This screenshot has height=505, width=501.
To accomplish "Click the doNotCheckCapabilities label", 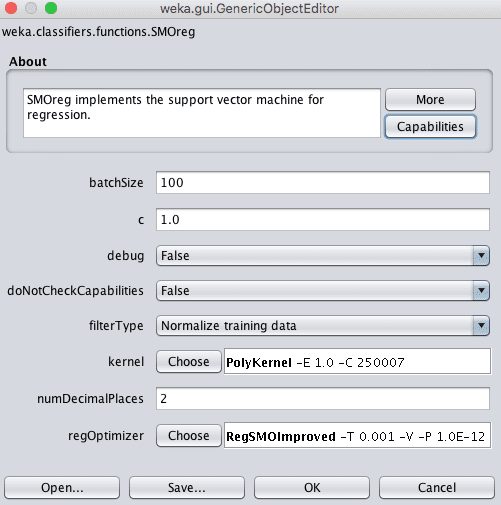I will pos(75,291).
